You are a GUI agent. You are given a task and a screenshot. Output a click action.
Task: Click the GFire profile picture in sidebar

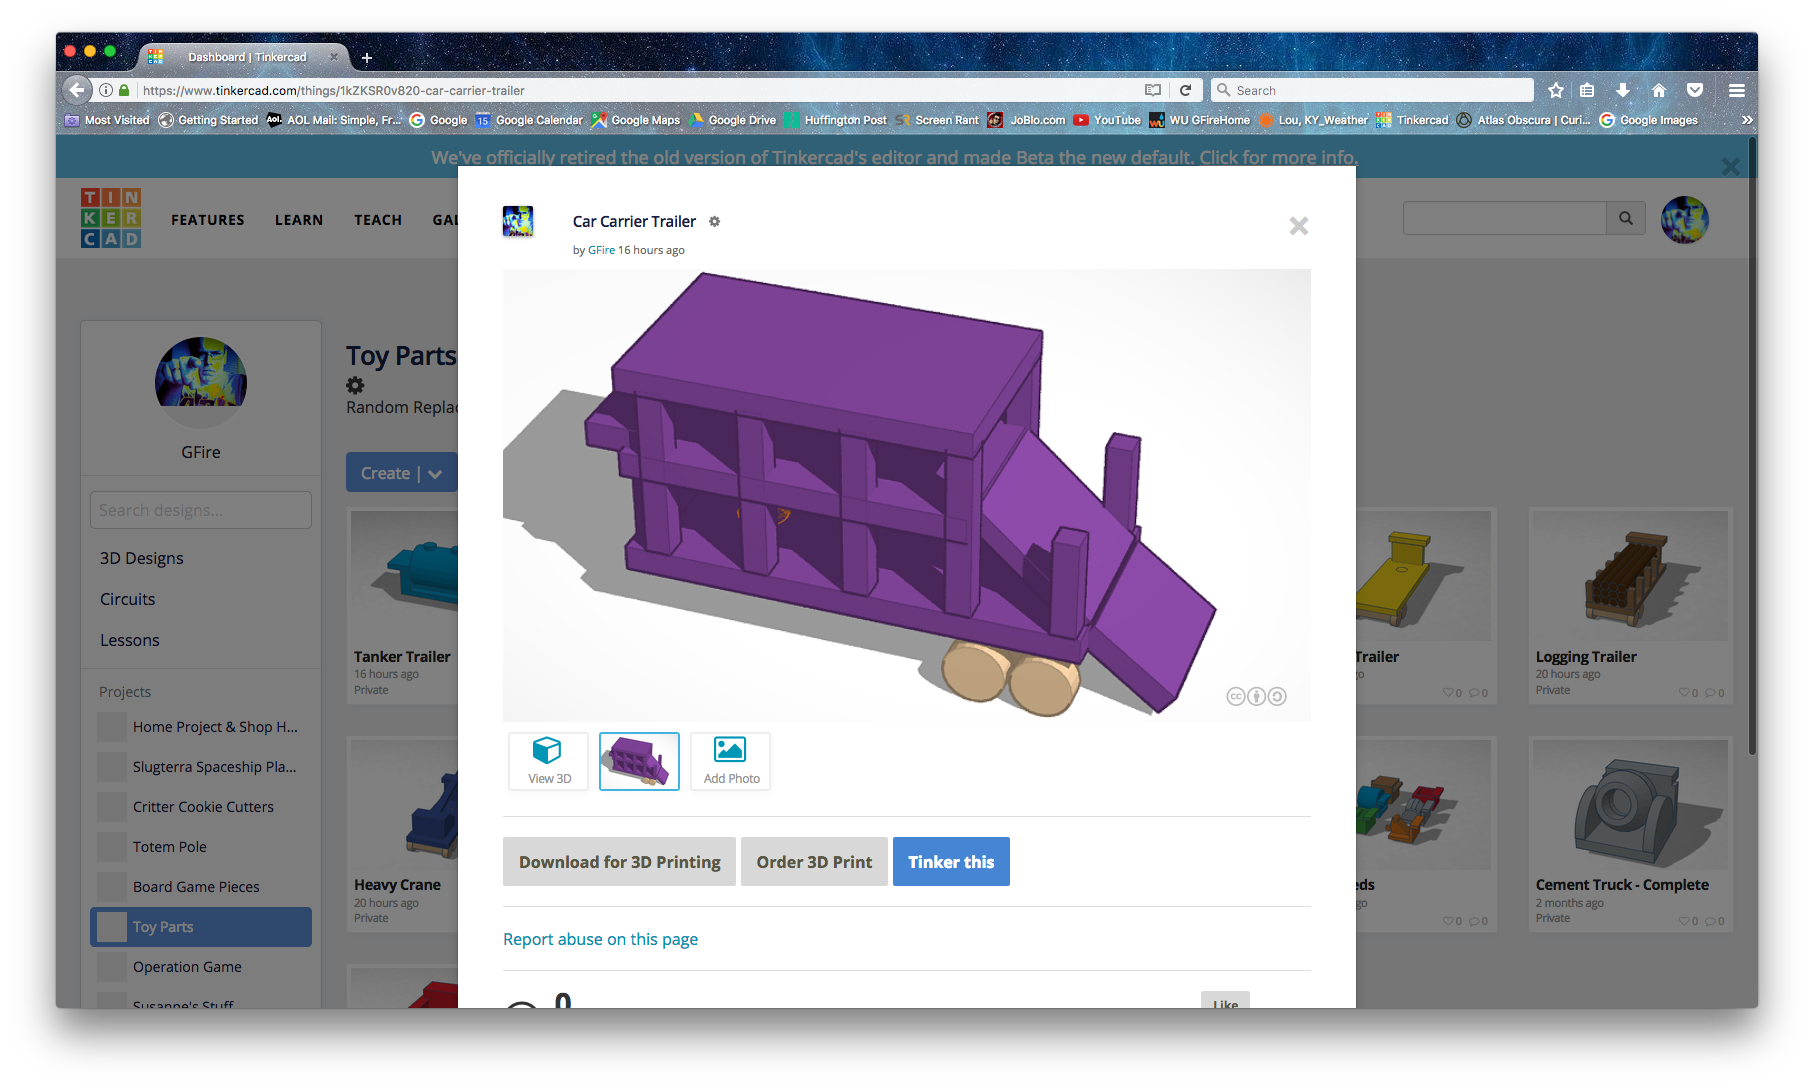click(201, 383)
